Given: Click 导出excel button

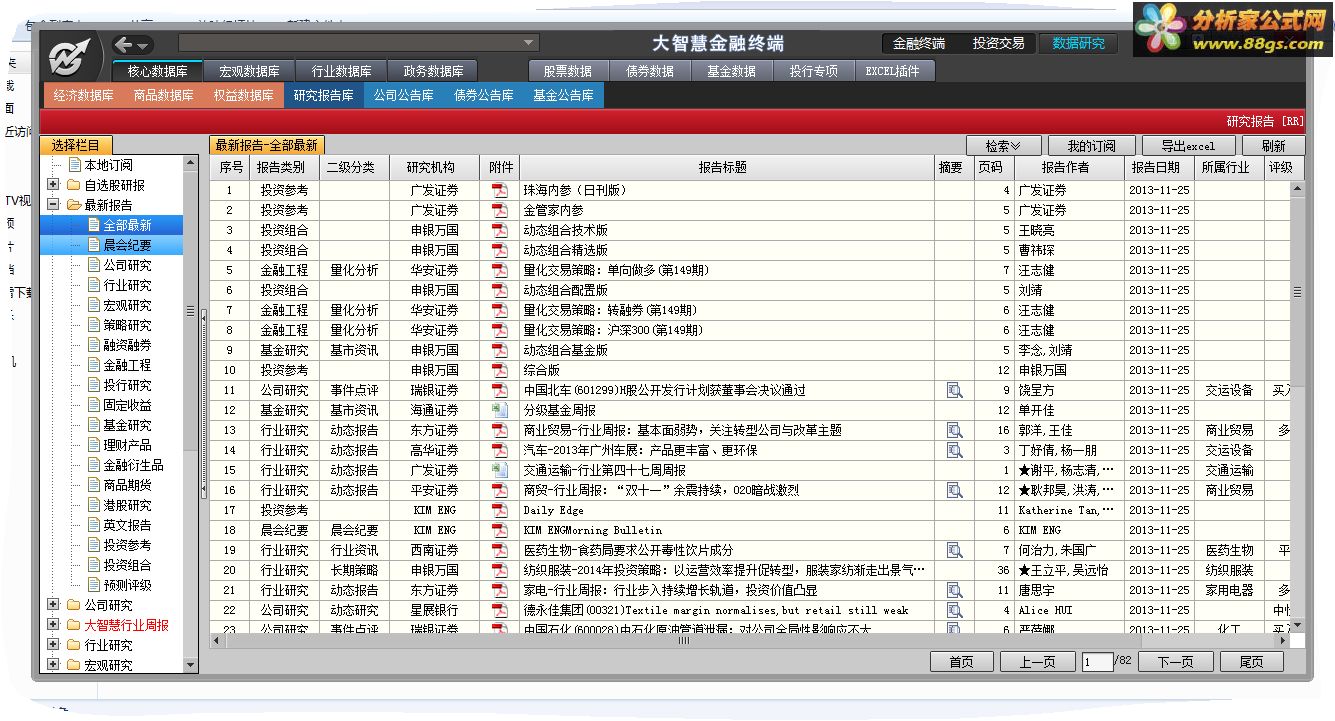Looking at the screenshot, I should tap(1189, 146).
